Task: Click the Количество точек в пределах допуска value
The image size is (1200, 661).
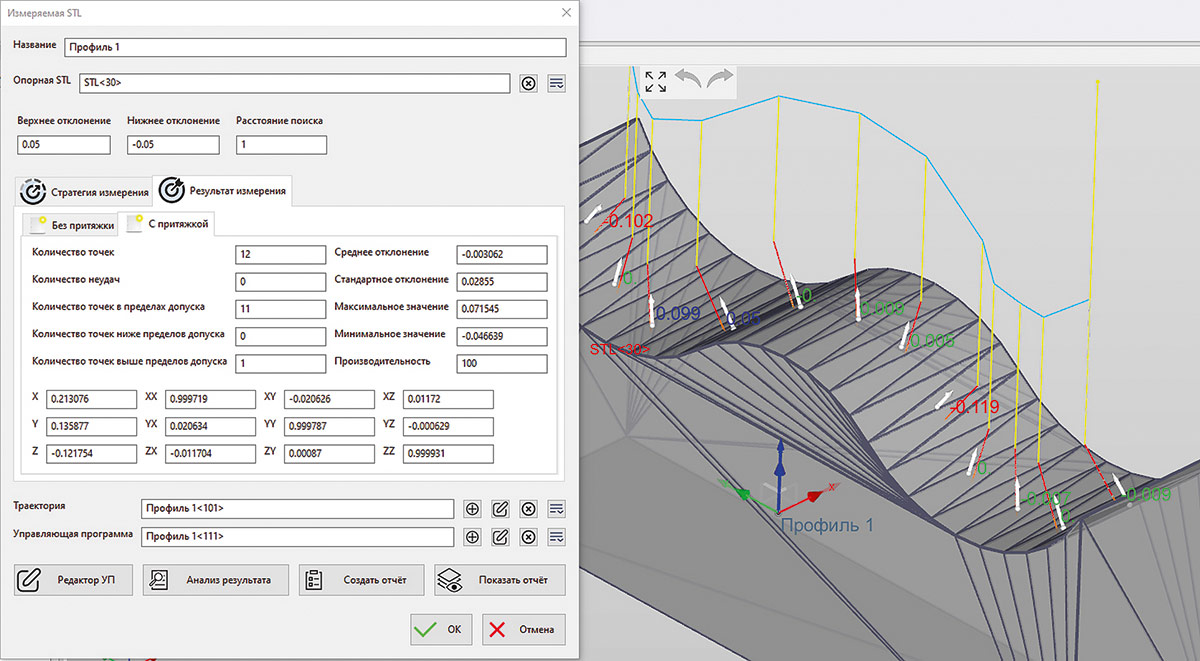Action: [281, 308]
